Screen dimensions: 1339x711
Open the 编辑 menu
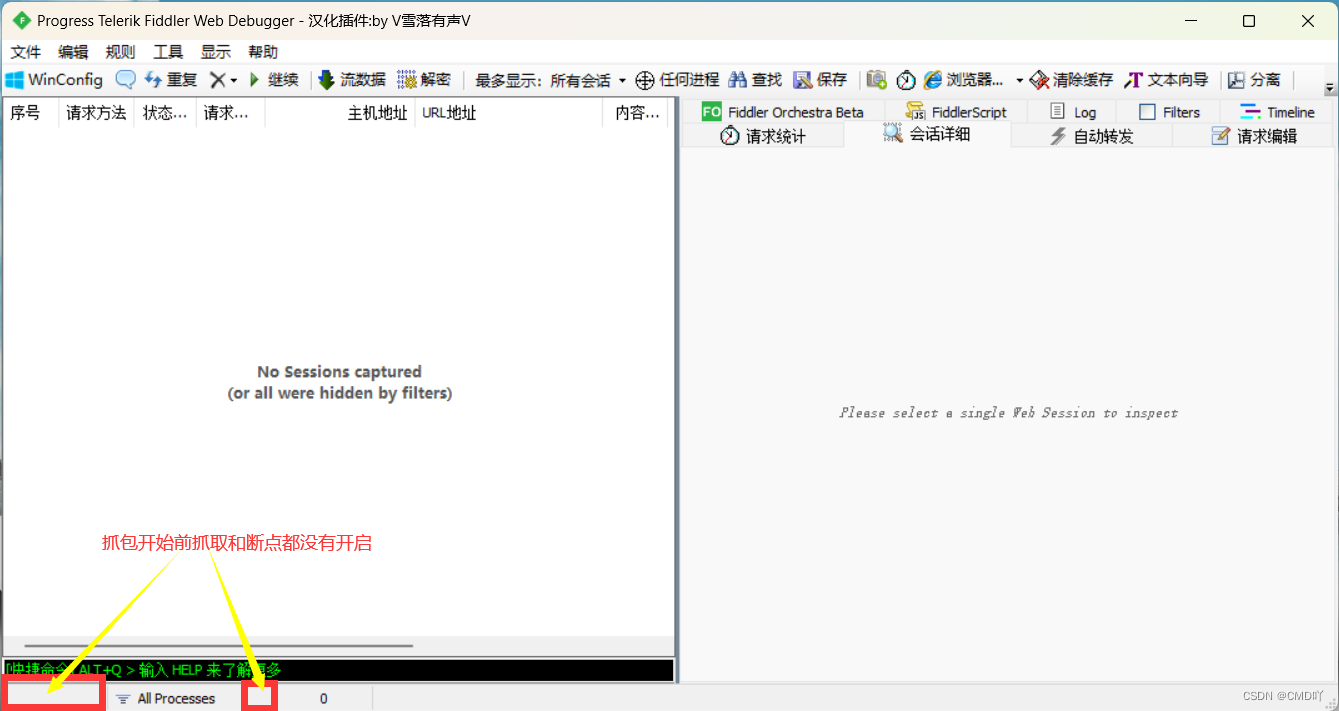click(x=73, y=52)
